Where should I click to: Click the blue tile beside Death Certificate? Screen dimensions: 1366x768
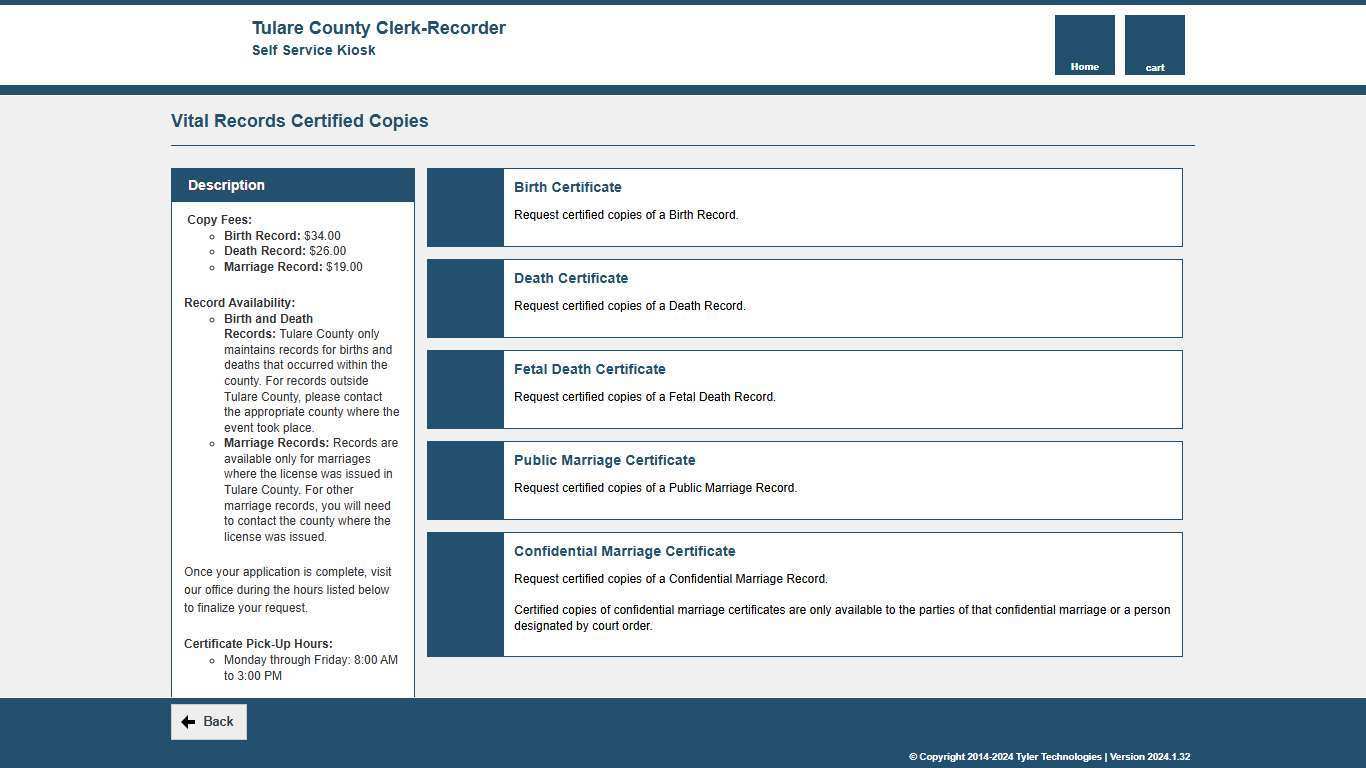[x=465, y=298]
